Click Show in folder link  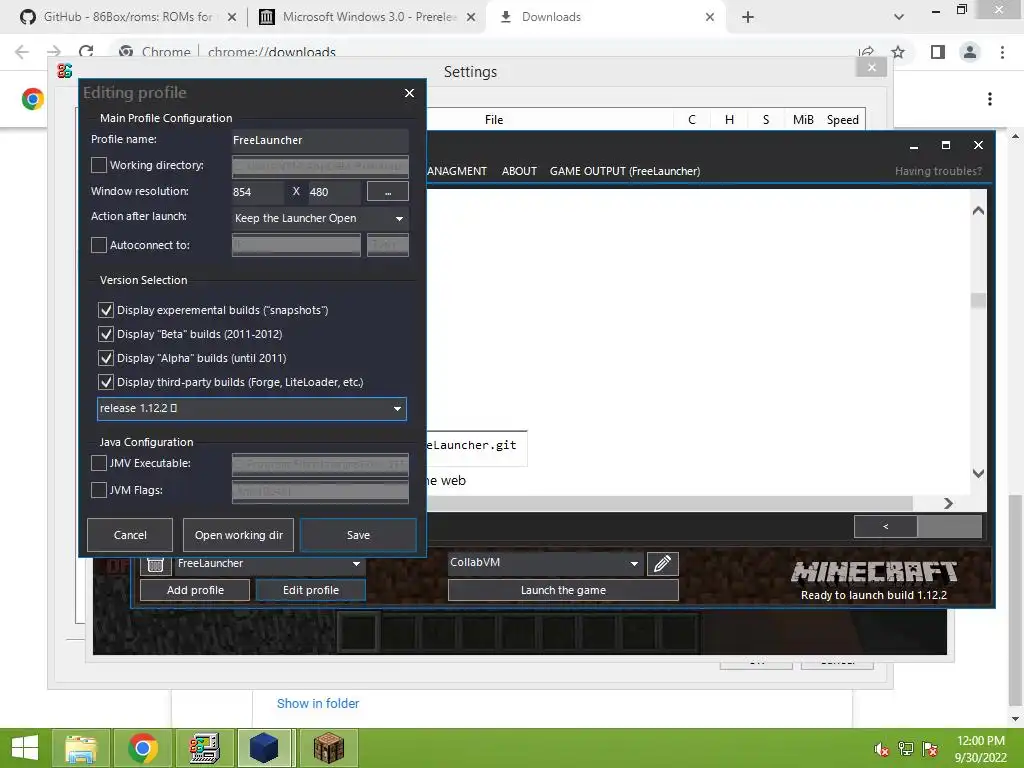318,703
